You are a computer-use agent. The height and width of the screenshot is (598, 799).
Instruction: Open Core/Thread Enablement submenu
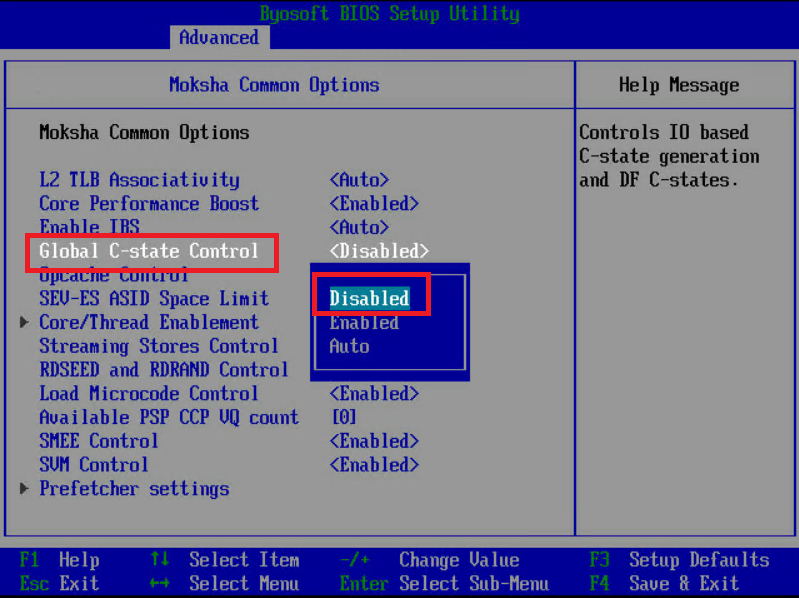[x=149, y=322]
